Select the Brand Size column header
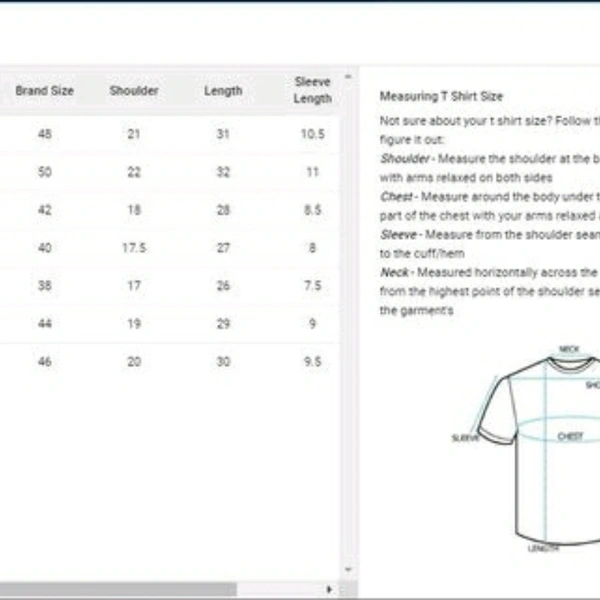Screen dimensions: 600x600 pyautogui.click(x=45, y=91)
